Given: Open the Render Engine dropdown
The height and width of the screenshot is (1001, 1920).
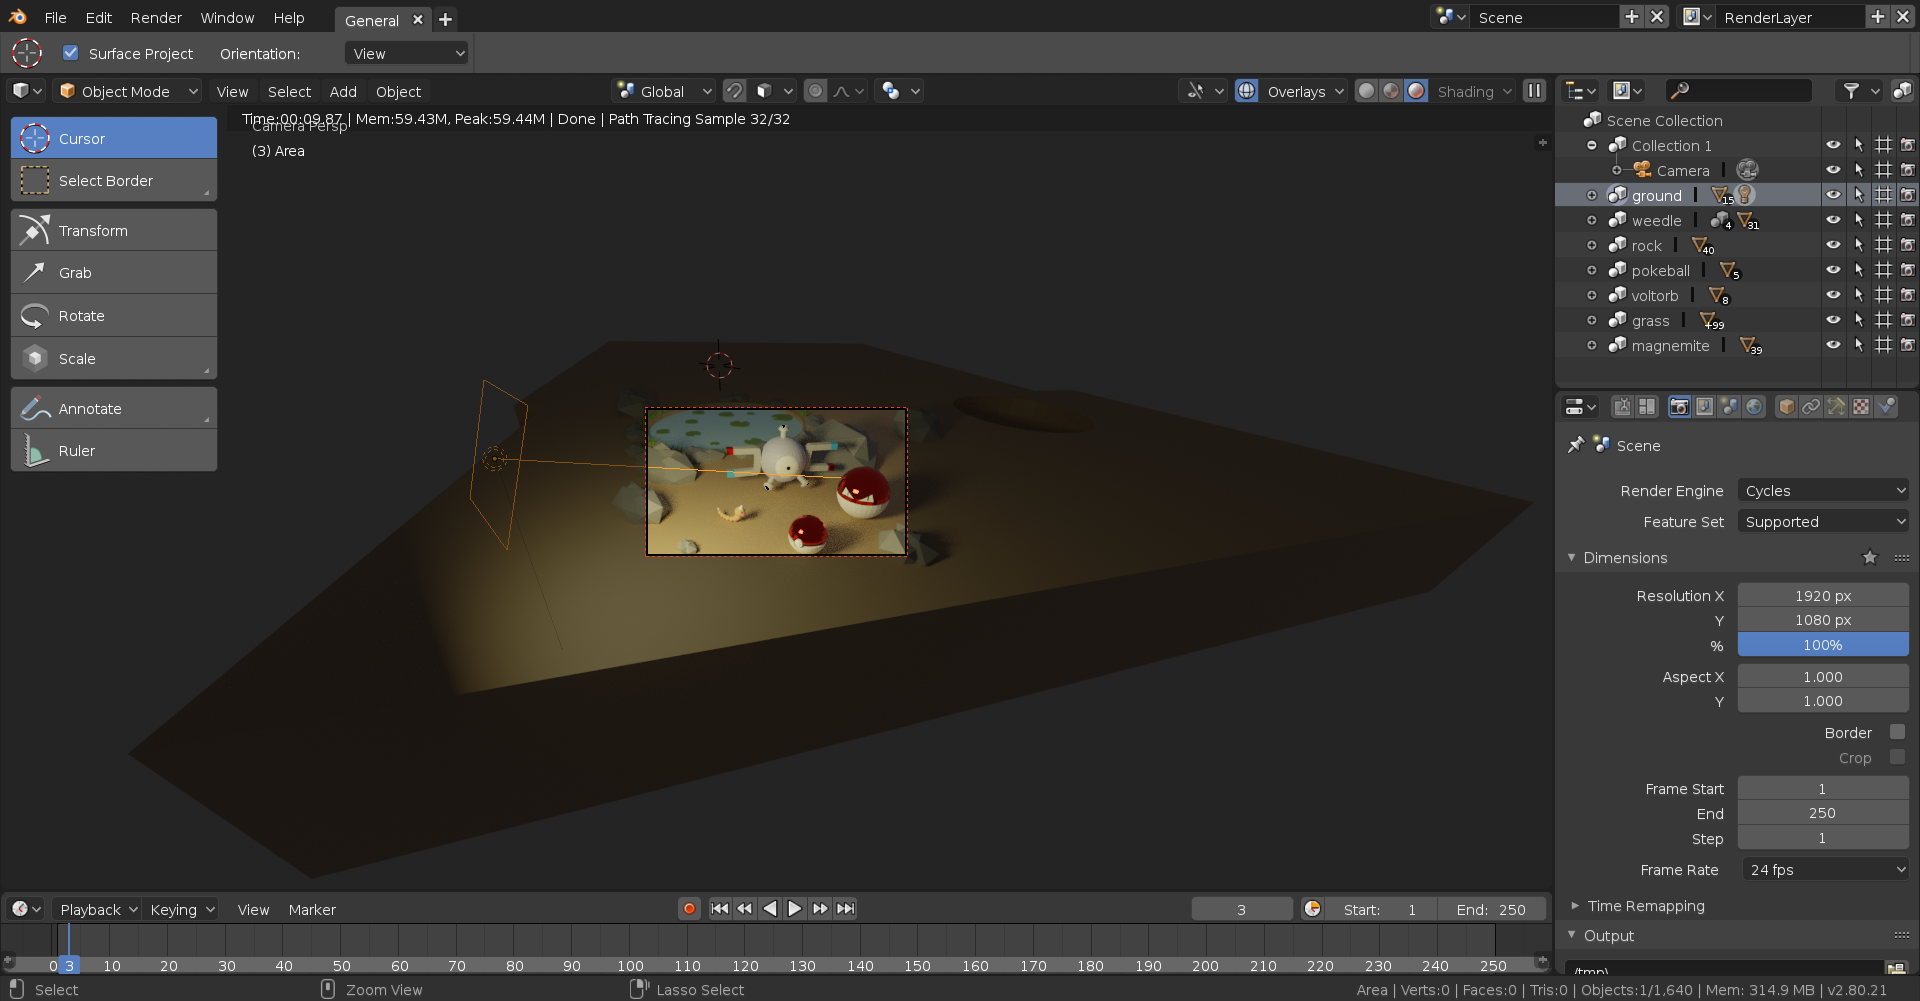Looking at the screenshot, I should (1823, 490).
